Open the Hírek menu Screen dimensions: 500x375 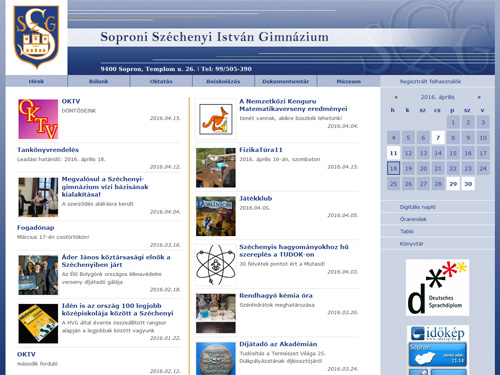pyautogui.click(x=36, y=81)
